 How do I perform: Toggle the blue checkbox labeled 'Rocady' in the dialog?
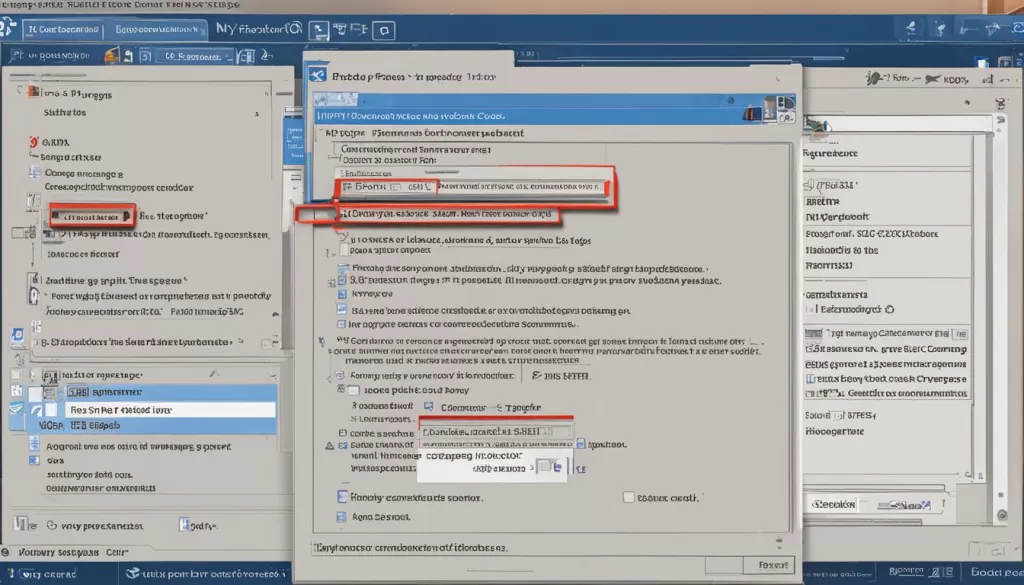click(x=342, y=496)
